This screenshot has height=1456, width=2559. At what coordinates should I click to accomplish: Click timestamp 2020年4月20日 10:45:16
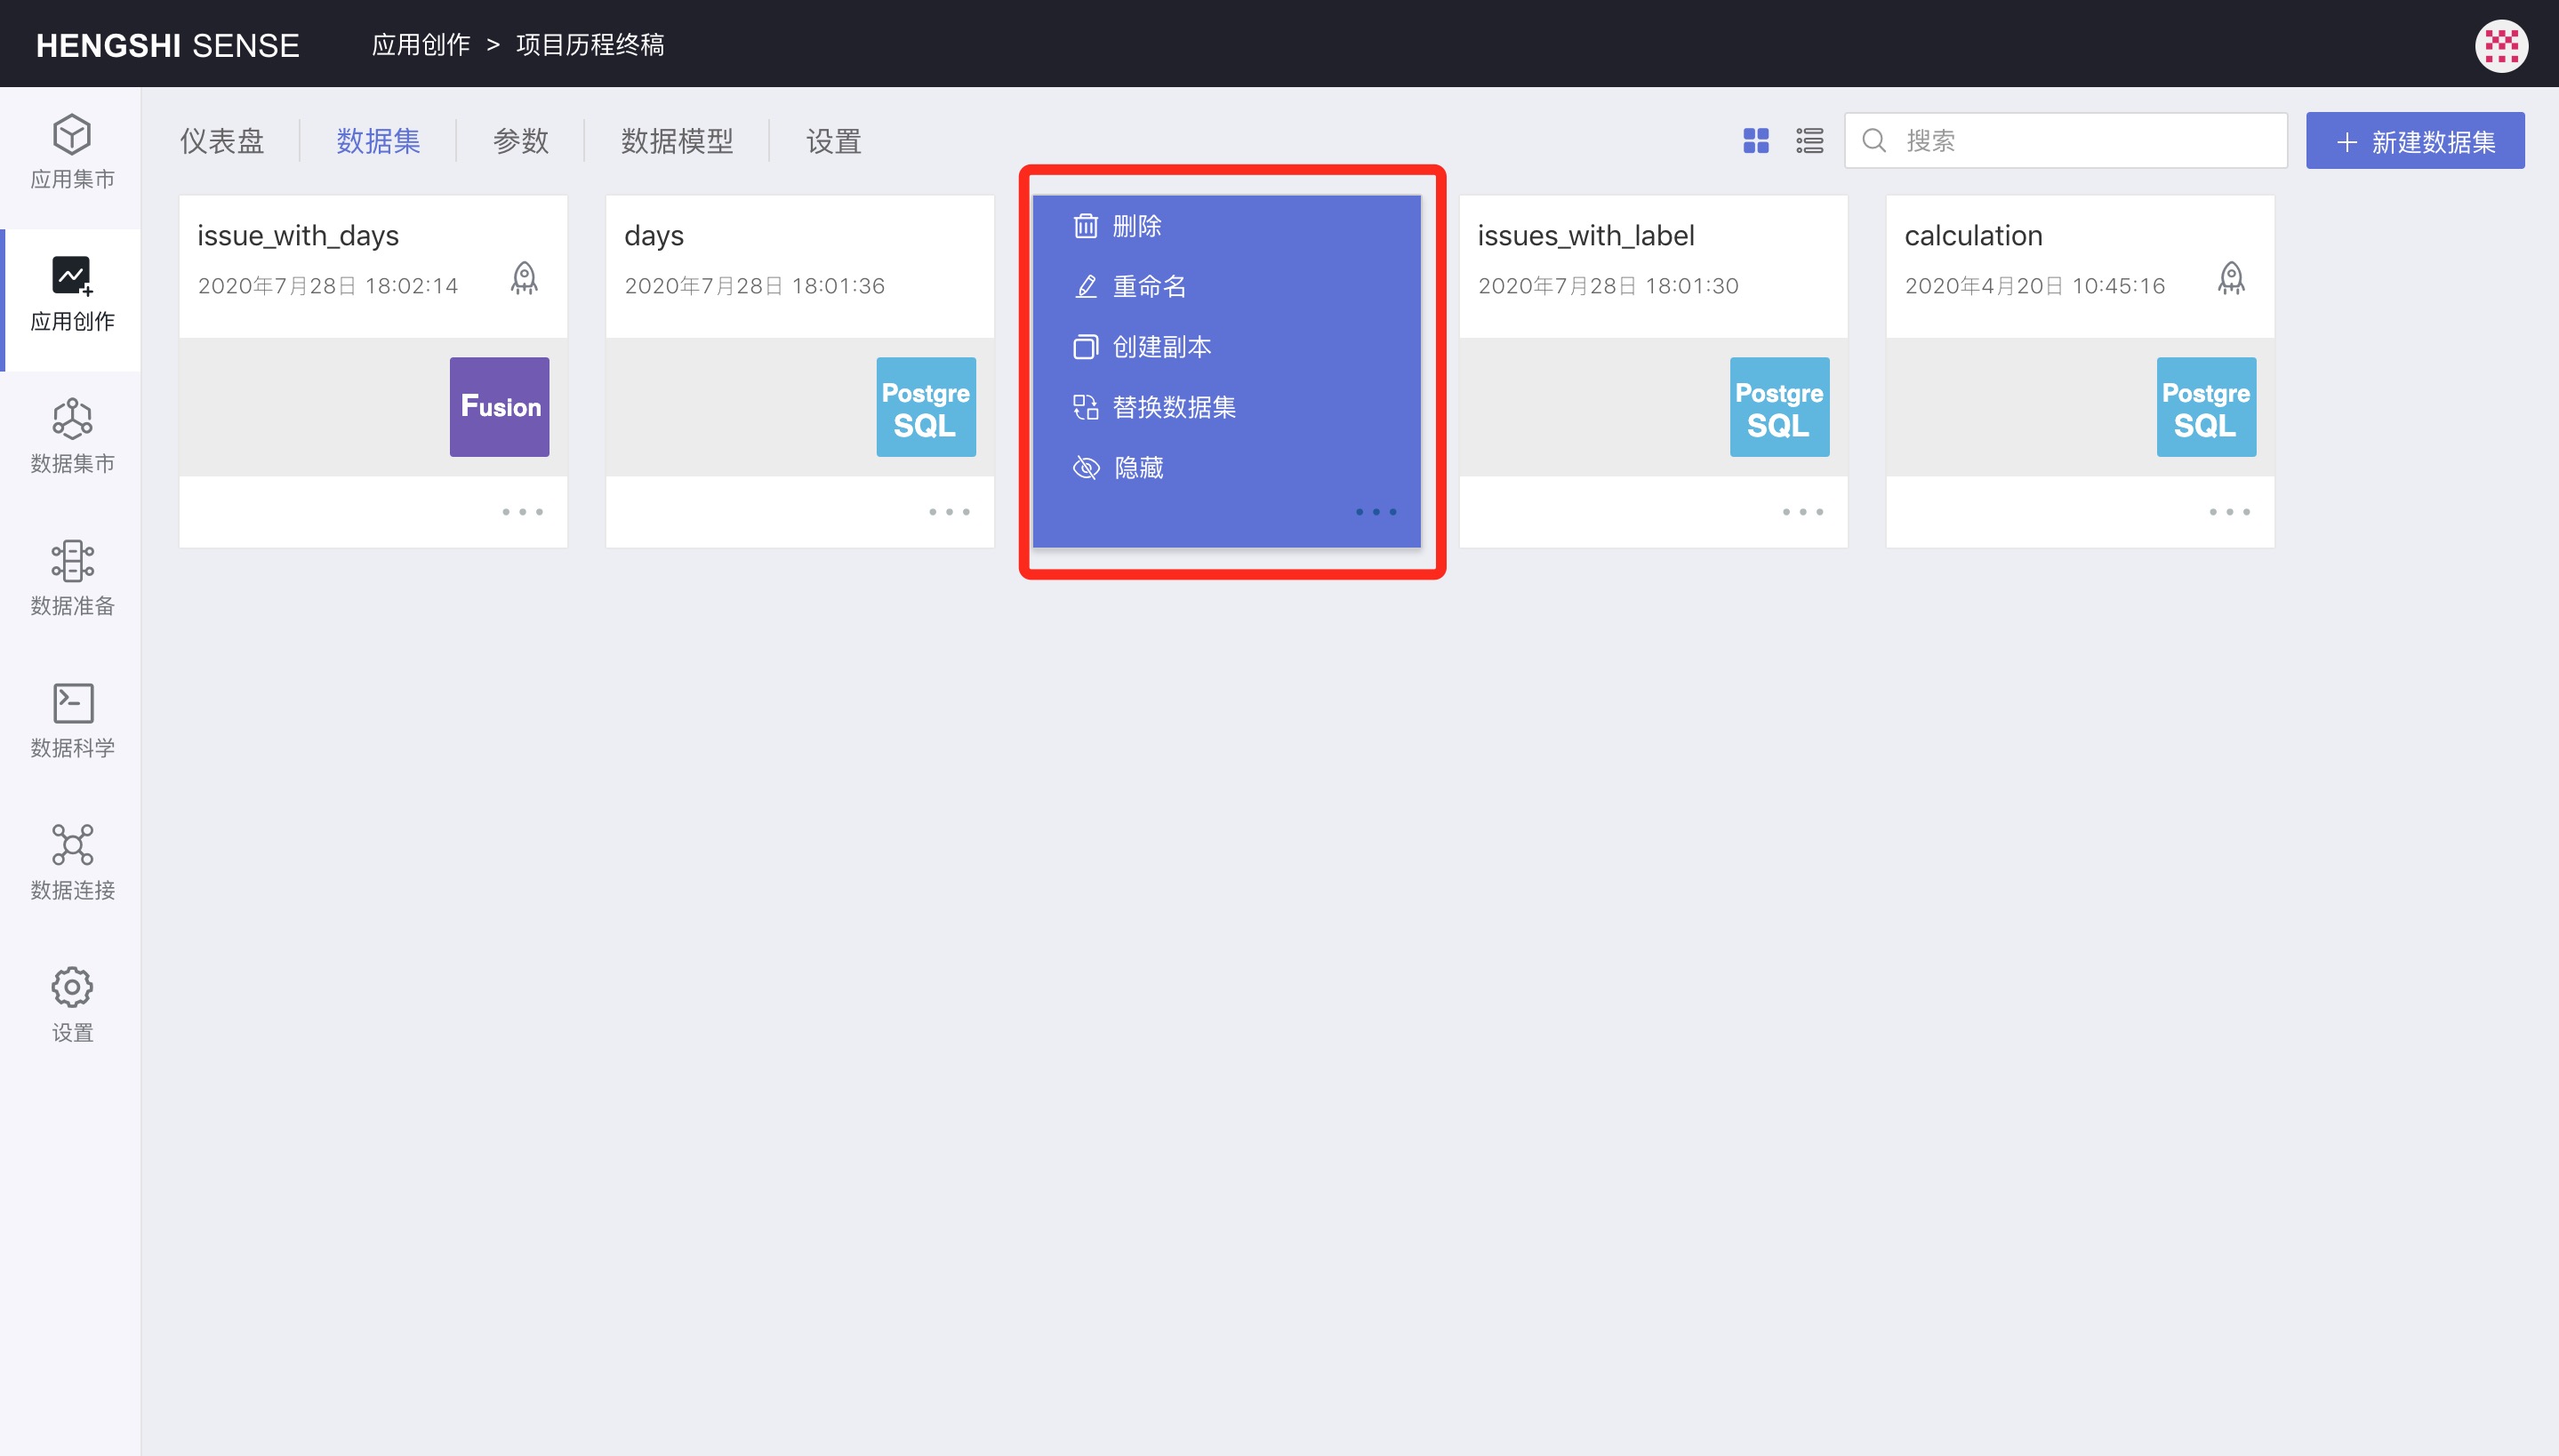click(x=2035, y=286)
